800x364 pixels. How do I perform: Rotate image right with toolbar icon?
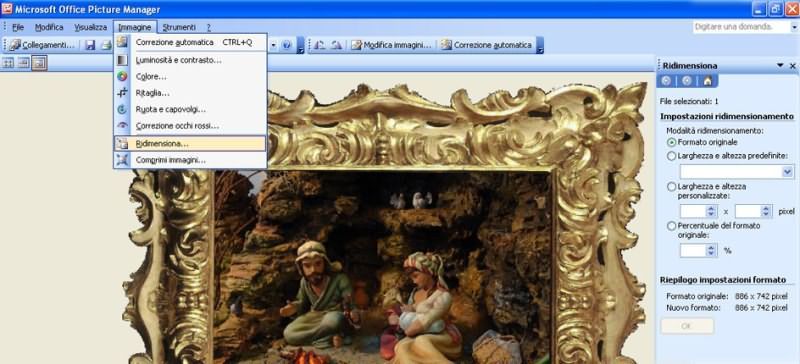pos(336,45)
